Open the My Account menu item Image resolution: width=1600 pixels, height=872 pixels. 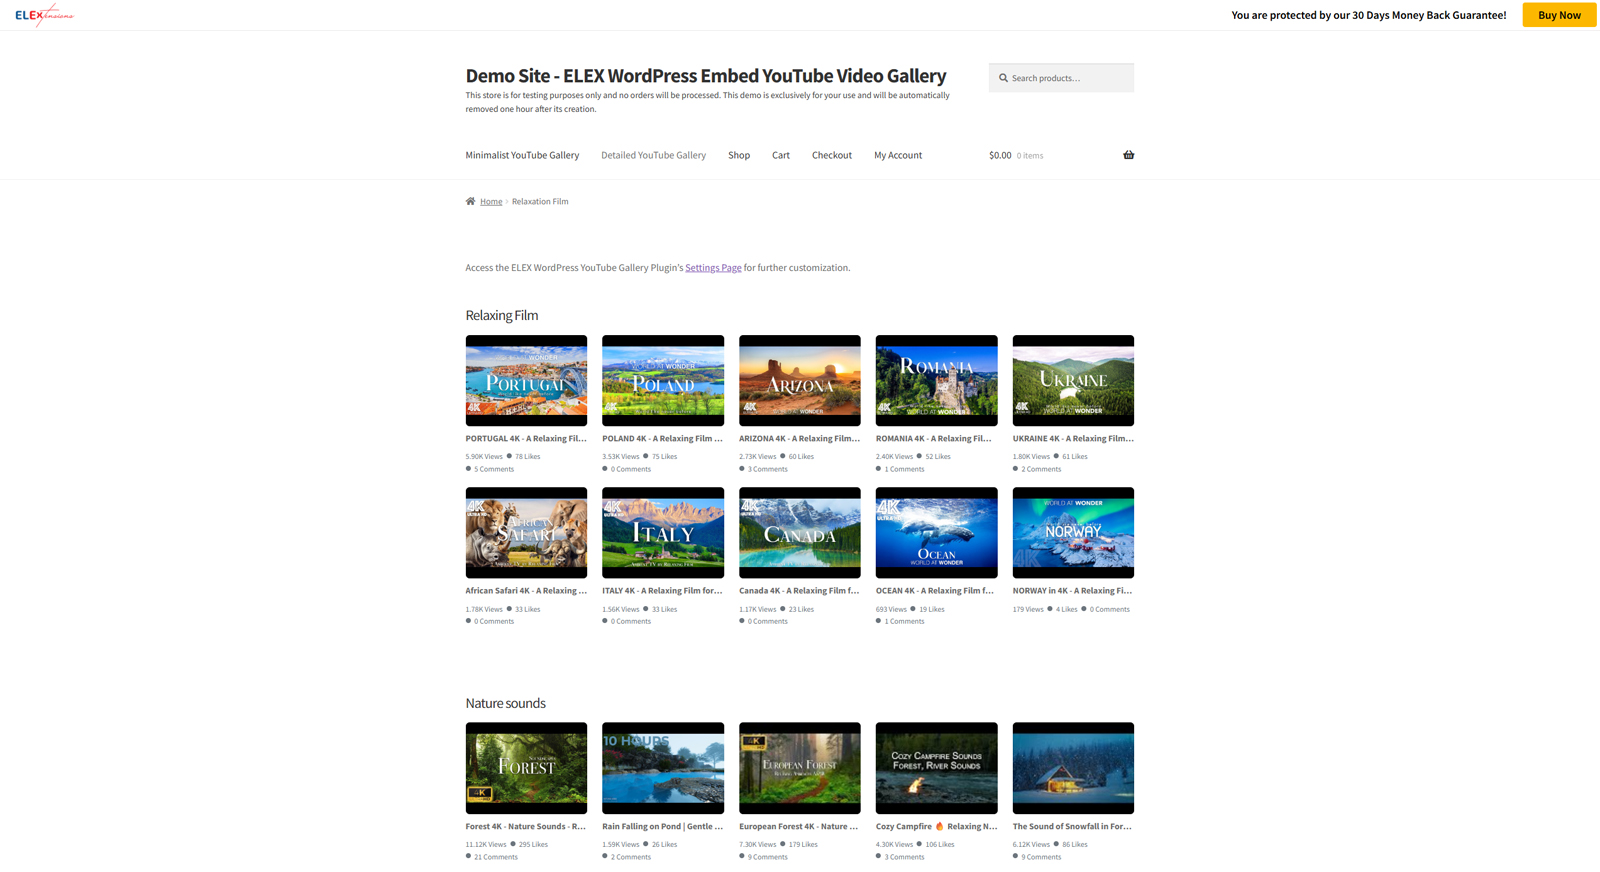coord(898,155)
